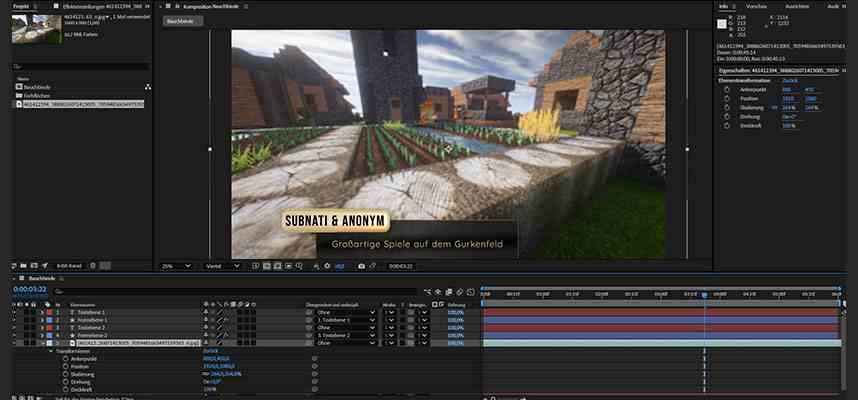Open Show Channel options below viewer
Image resolution: width=858 pixels, height=400 pixels.
click(x=316, y=266)
